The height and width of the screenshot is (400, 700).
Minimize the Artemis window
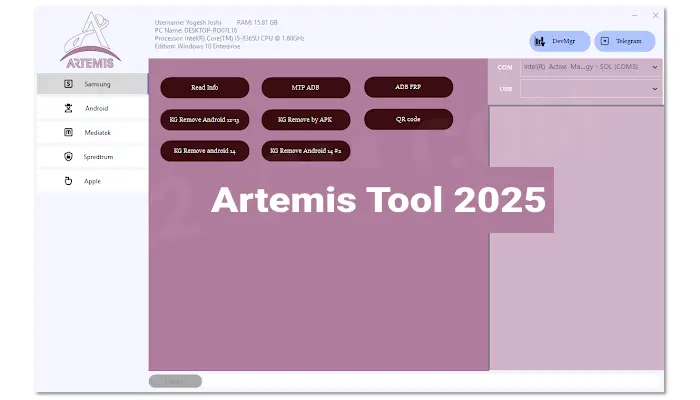click(x=634, y=16)
